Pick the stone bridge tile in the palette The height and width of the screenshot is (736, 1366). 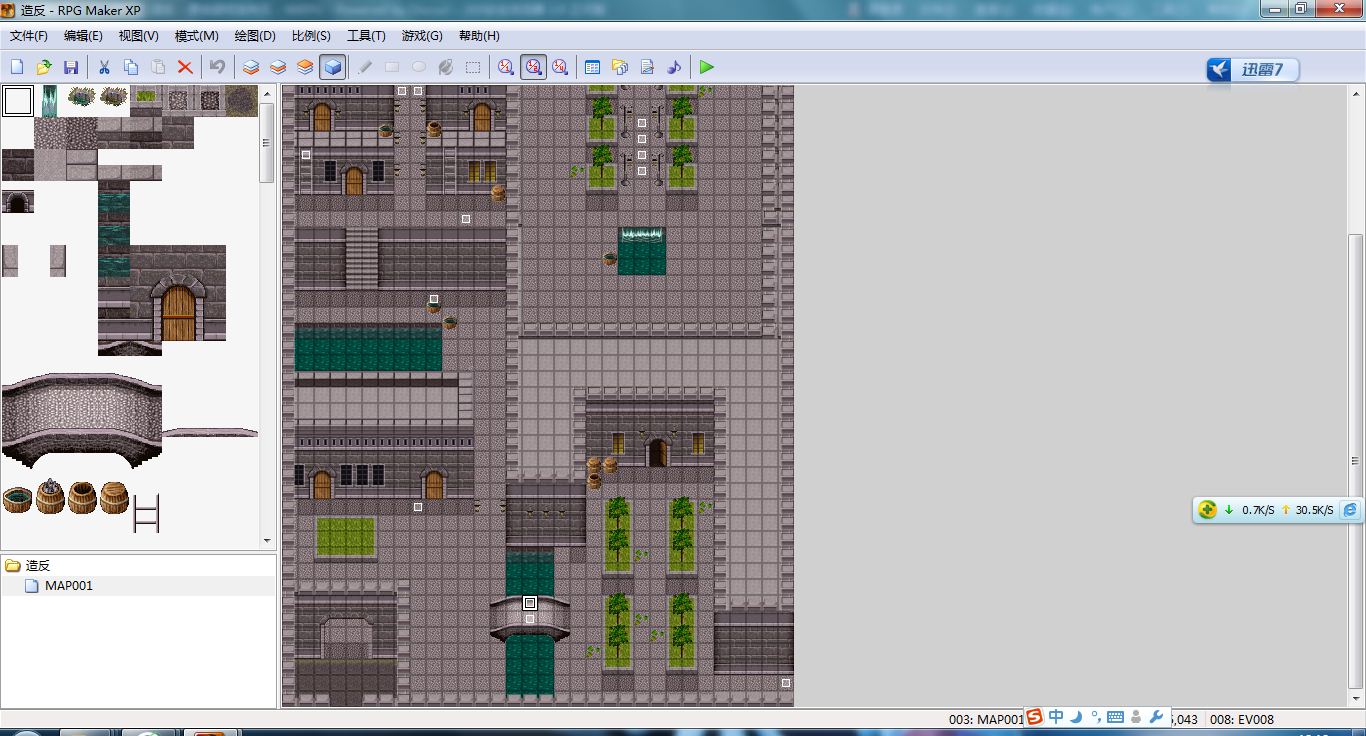82,421
